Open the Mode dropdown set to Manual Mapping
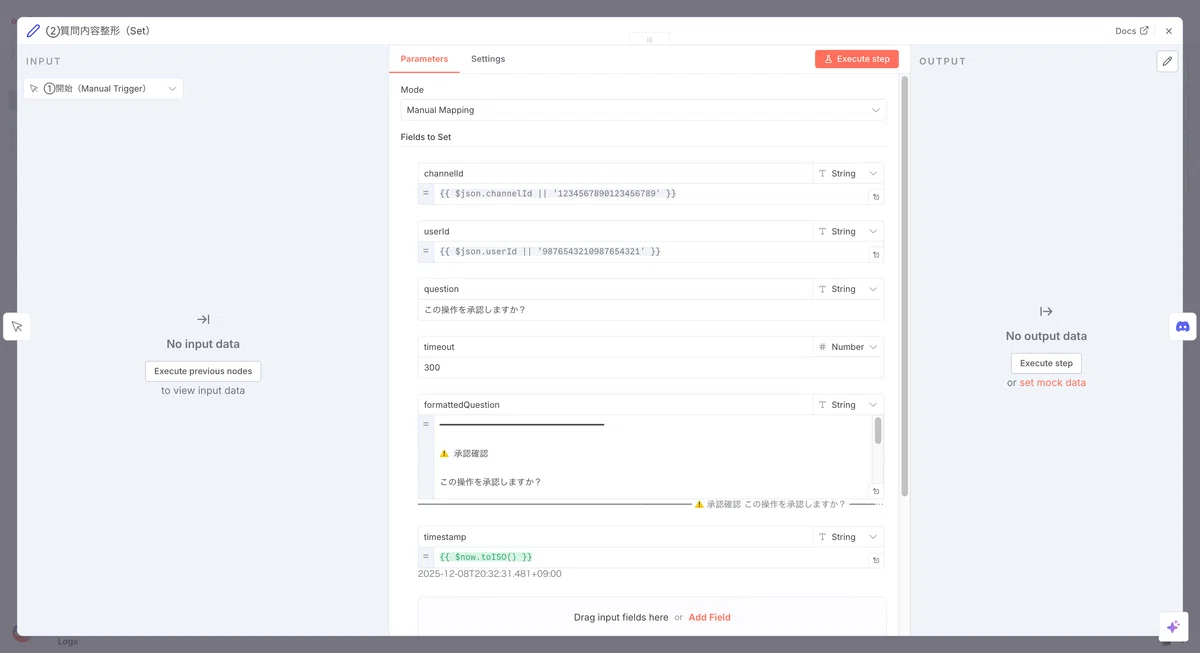The image size is (1200, 653). point(643,110)
